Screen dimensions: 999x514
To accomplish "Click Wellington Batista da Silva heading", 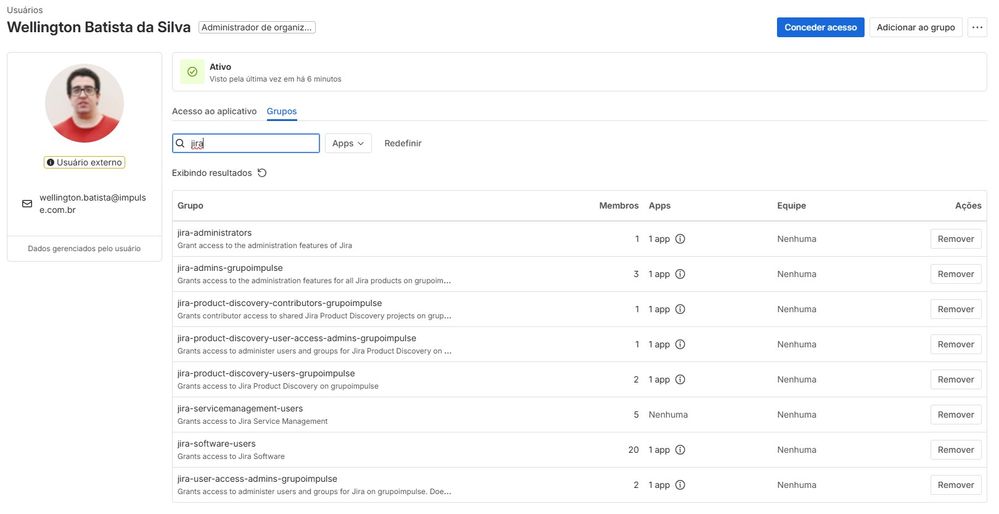I will (x=99, y=27).
